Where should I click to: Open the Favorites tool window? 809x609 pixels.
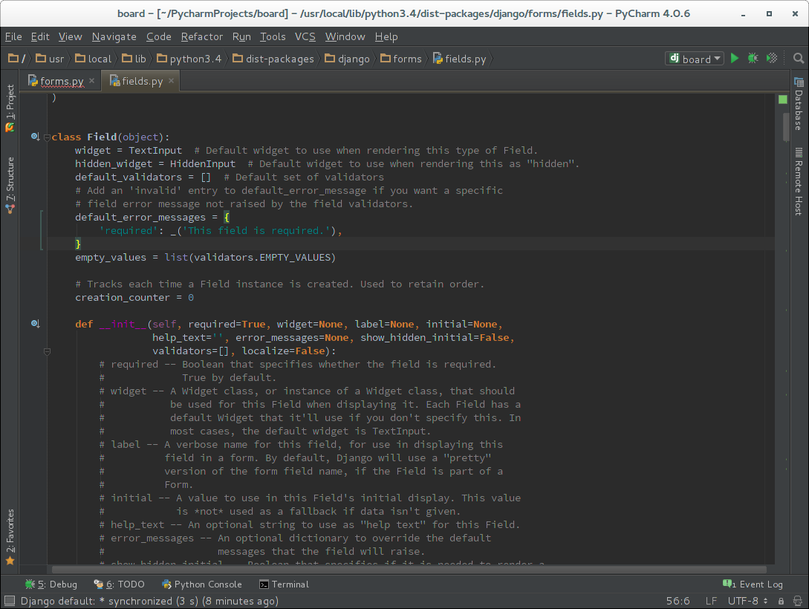point(10,537)
